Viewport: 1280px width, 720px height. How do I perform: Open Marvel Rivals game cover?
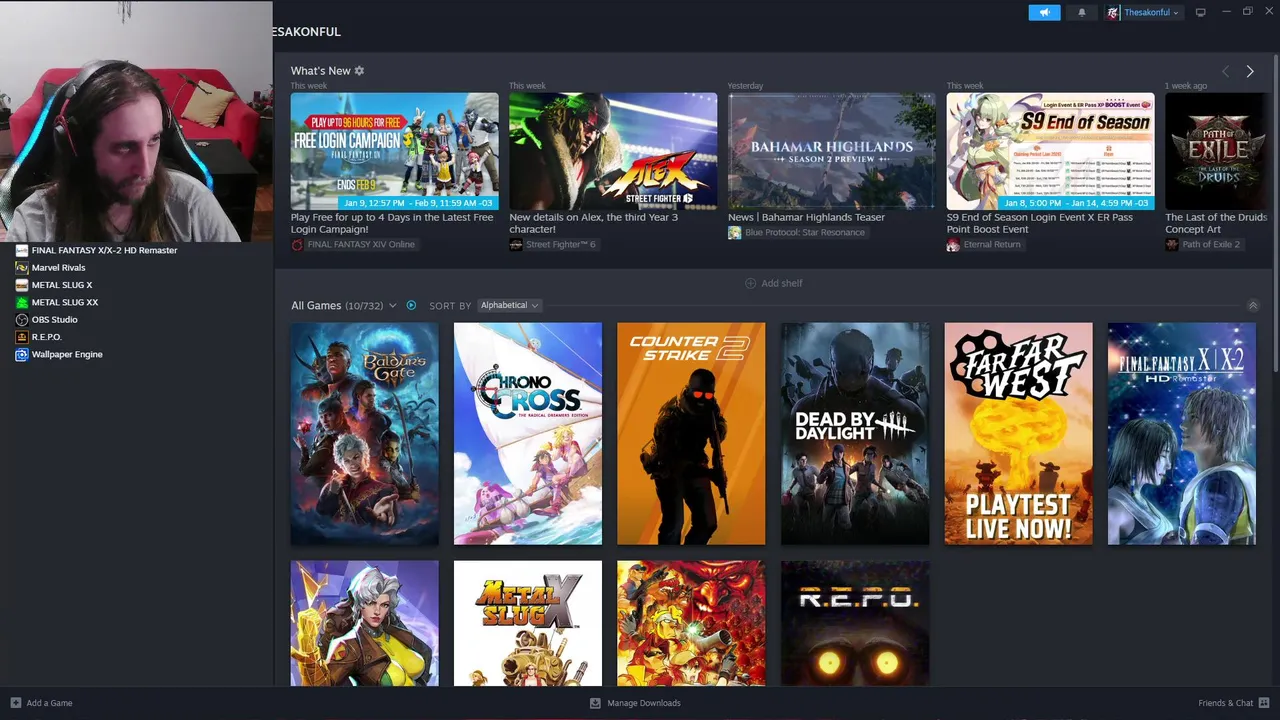(x=364, y=623)
